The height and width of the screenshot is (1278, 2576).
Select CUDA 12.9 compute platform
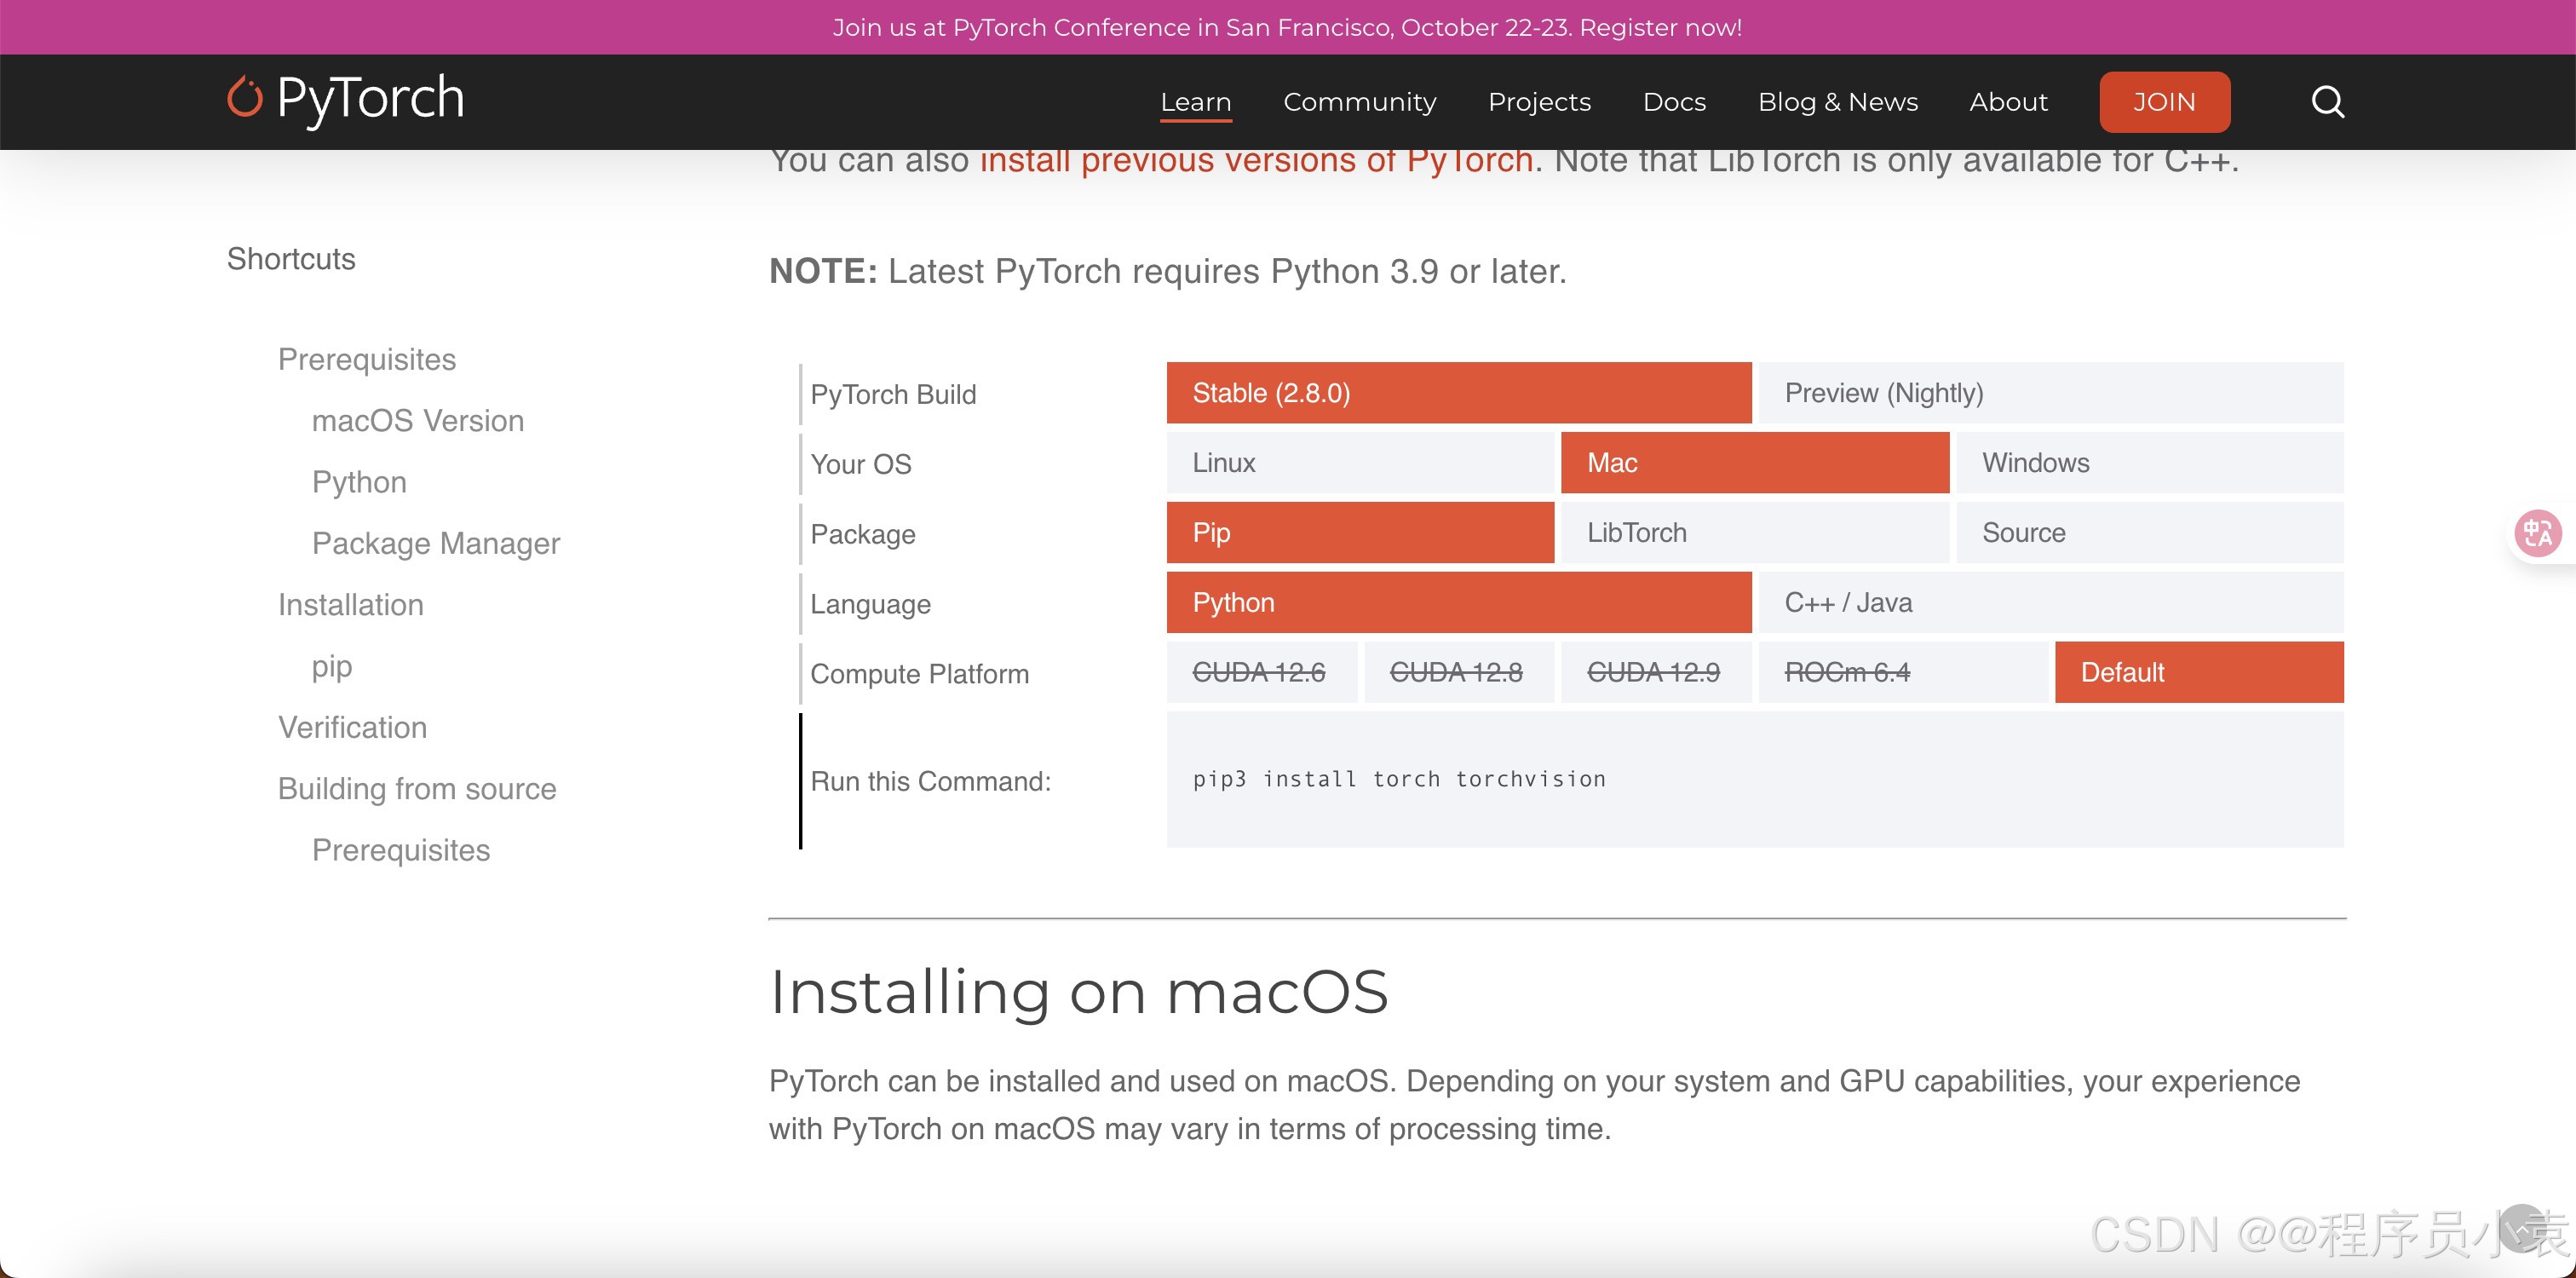tap(1656, 672)
